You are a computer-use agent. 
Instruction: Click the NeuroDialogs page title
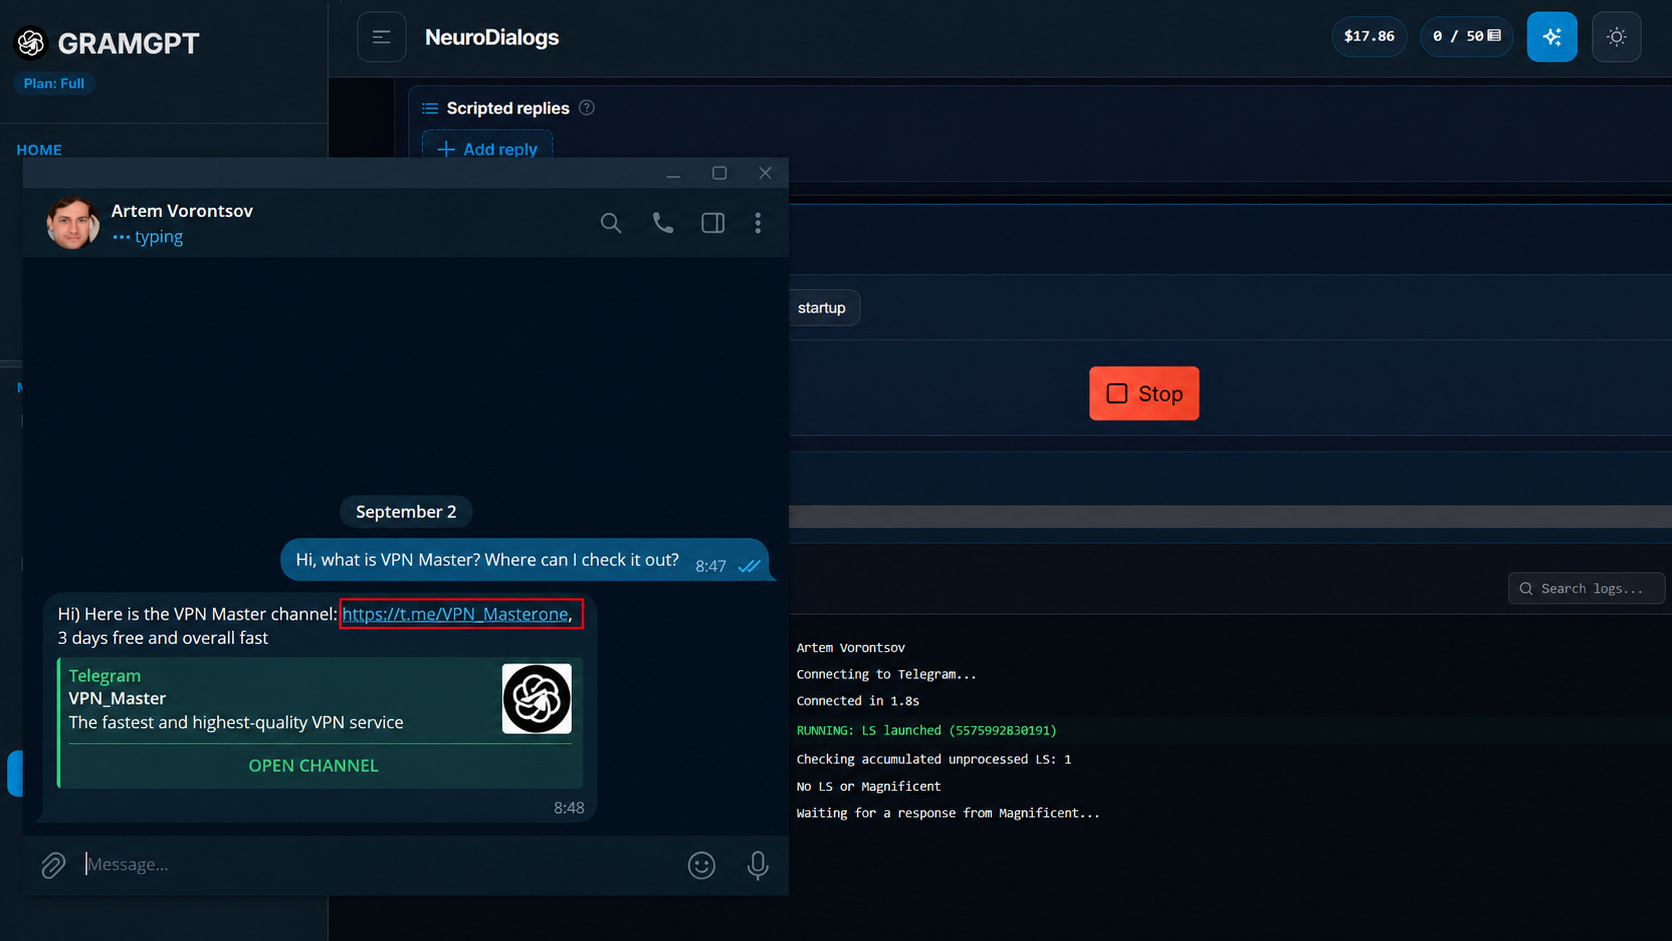pyautogui.click(x=492, y=37)
